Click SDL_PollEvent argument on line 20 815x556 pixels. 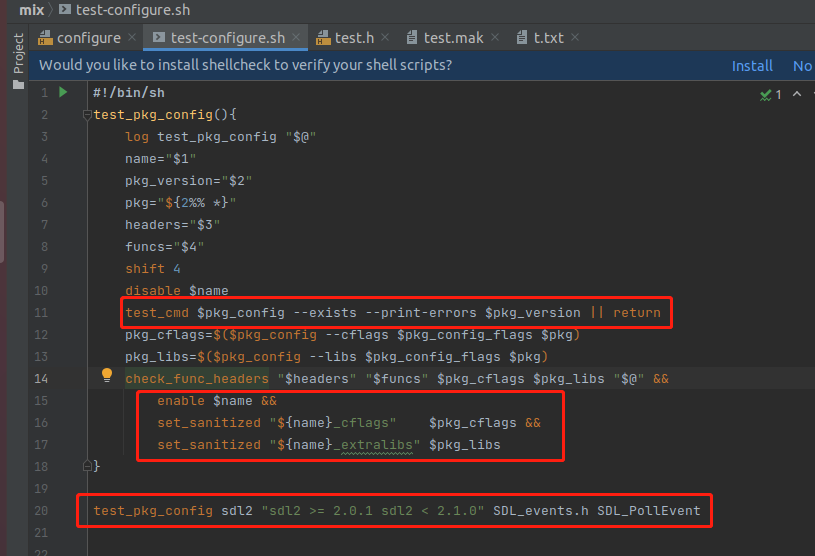tap(649, 511)
